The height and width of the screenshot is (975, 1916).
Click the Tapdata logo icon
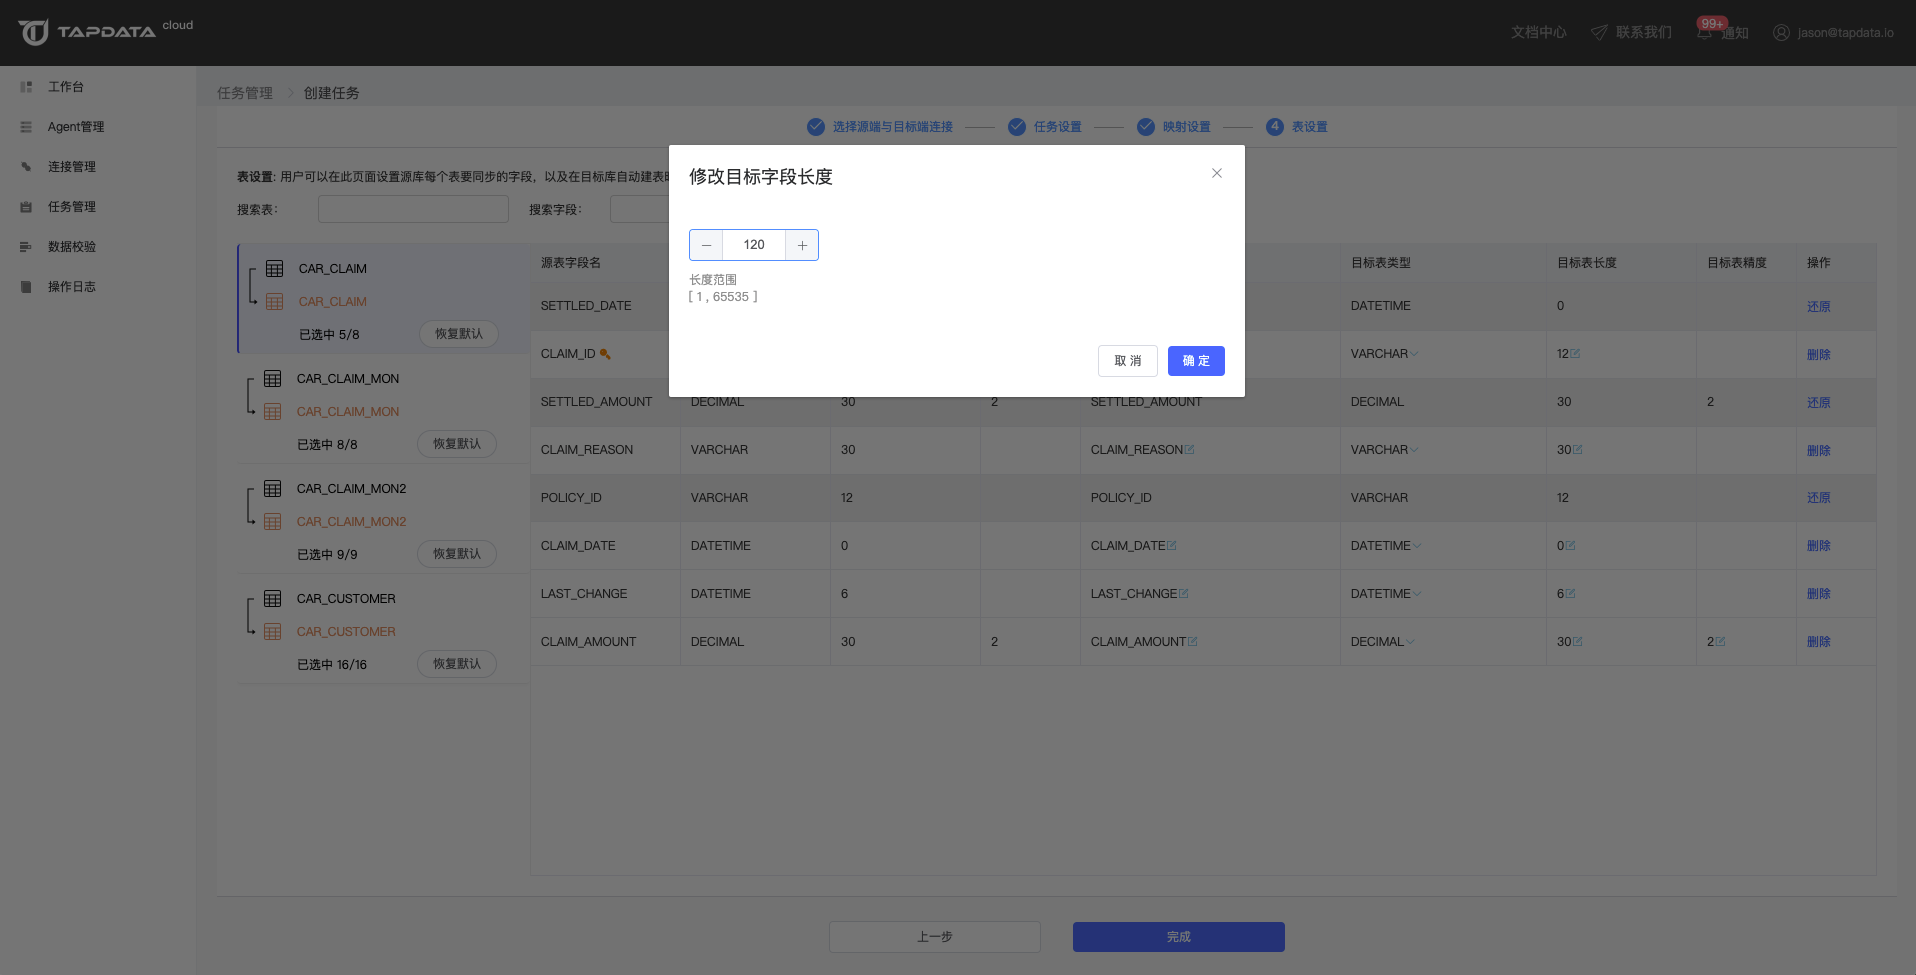(34, 32)
